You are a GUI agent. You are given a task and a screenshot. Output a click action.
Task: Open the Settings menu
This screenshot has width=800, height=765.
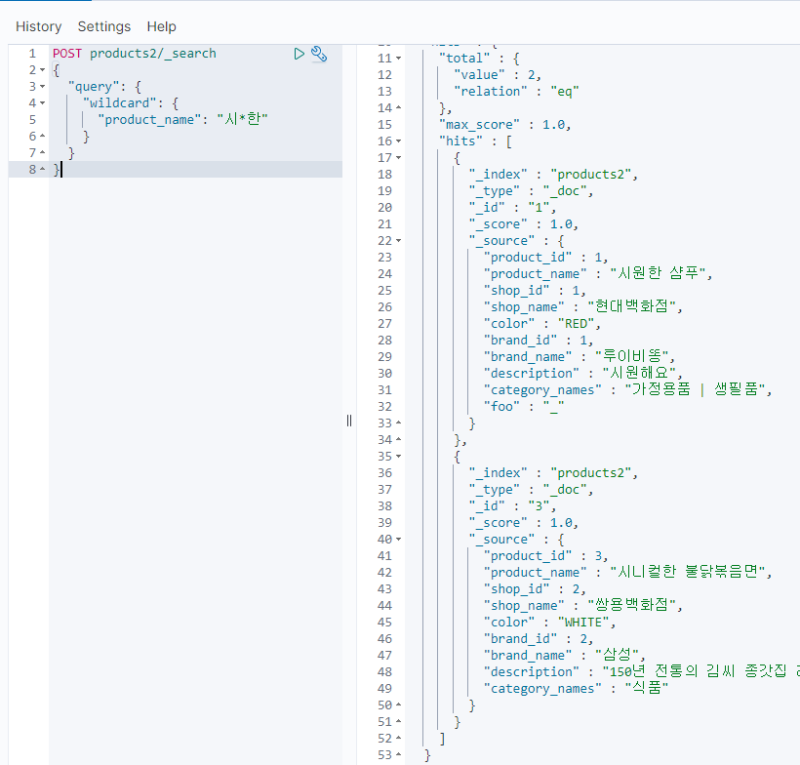click(x=104, y=27)
